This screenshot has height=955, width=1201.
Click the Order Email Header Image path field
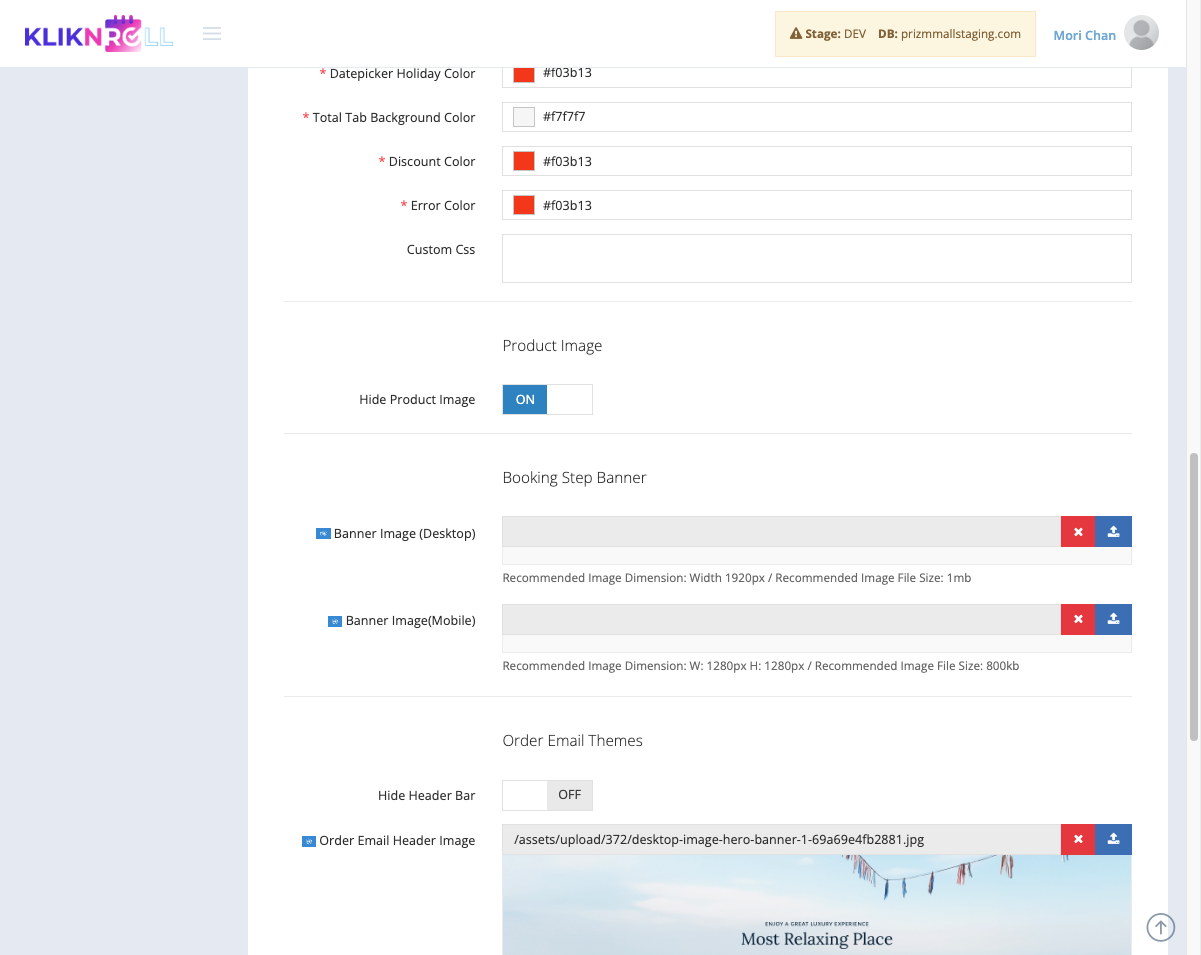point(781,840)
